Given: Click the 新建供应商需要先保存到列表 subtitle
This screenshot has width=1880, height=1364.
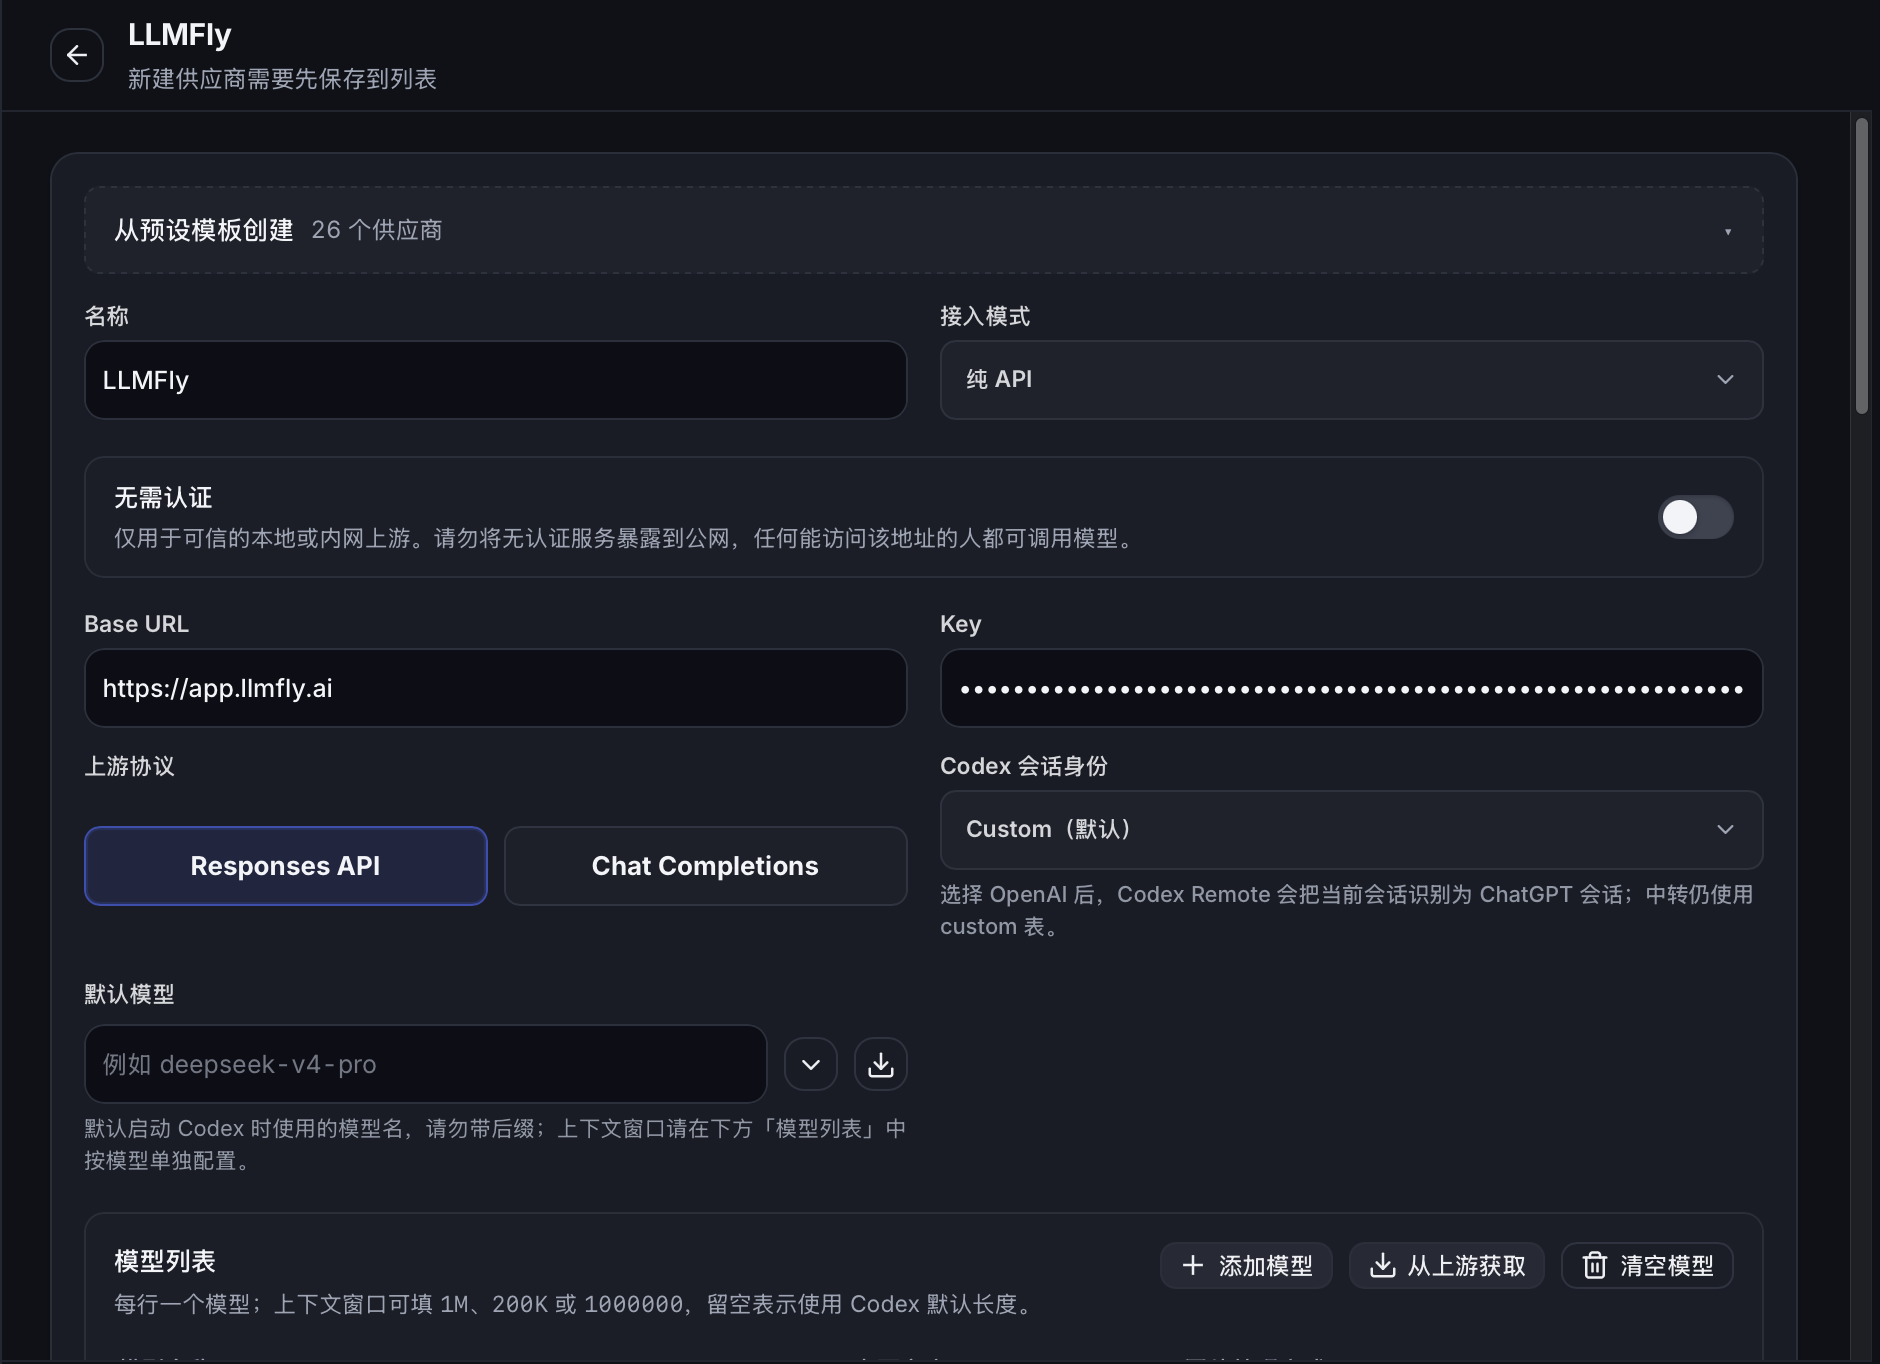Looking at the screenshot, I should click(282, 79).
